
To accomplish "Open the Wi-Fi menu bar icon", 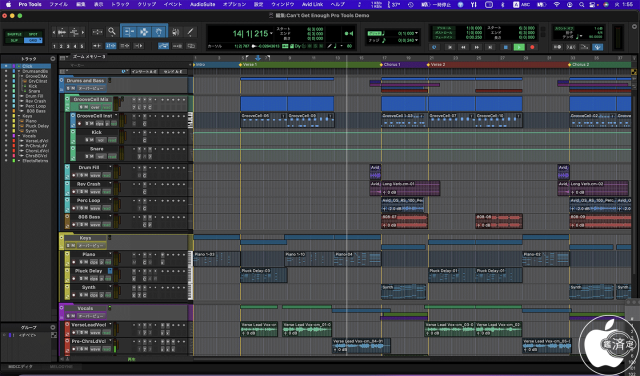I will pos(557,4).
